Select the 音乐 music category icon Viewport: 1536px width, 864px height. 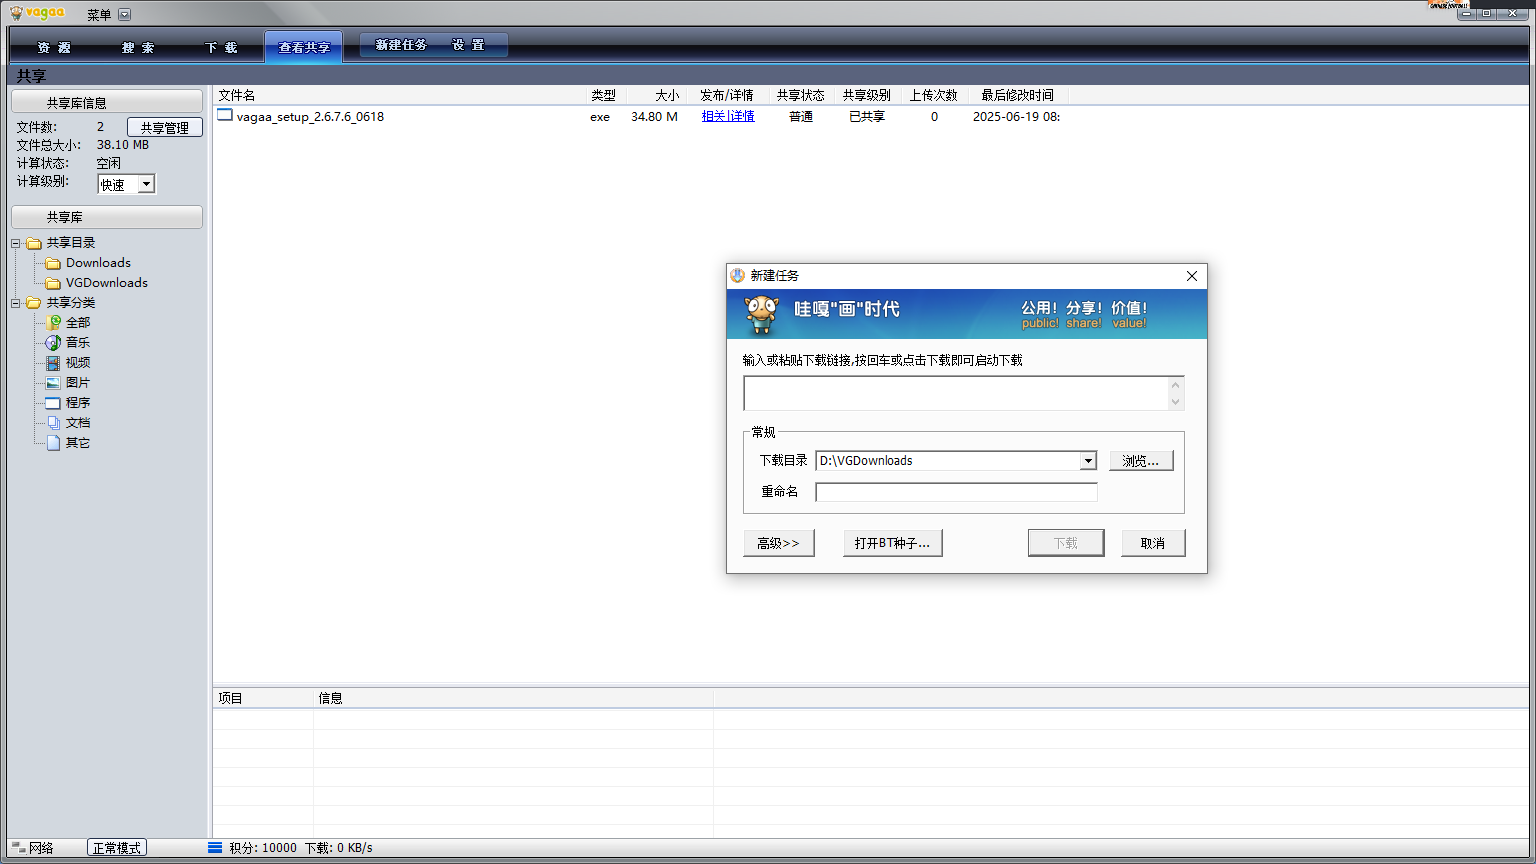click(53, 343)
